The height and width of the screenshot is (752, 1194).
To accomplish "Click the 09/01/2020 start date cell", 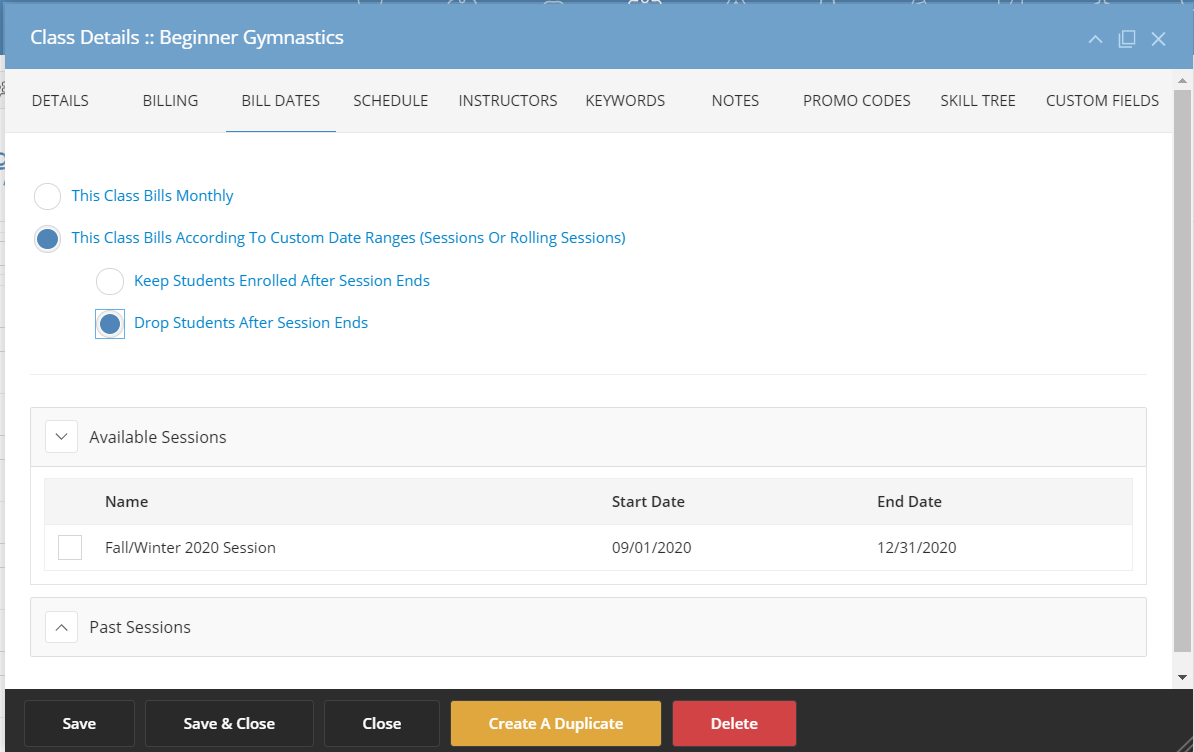I will (652, 547).
